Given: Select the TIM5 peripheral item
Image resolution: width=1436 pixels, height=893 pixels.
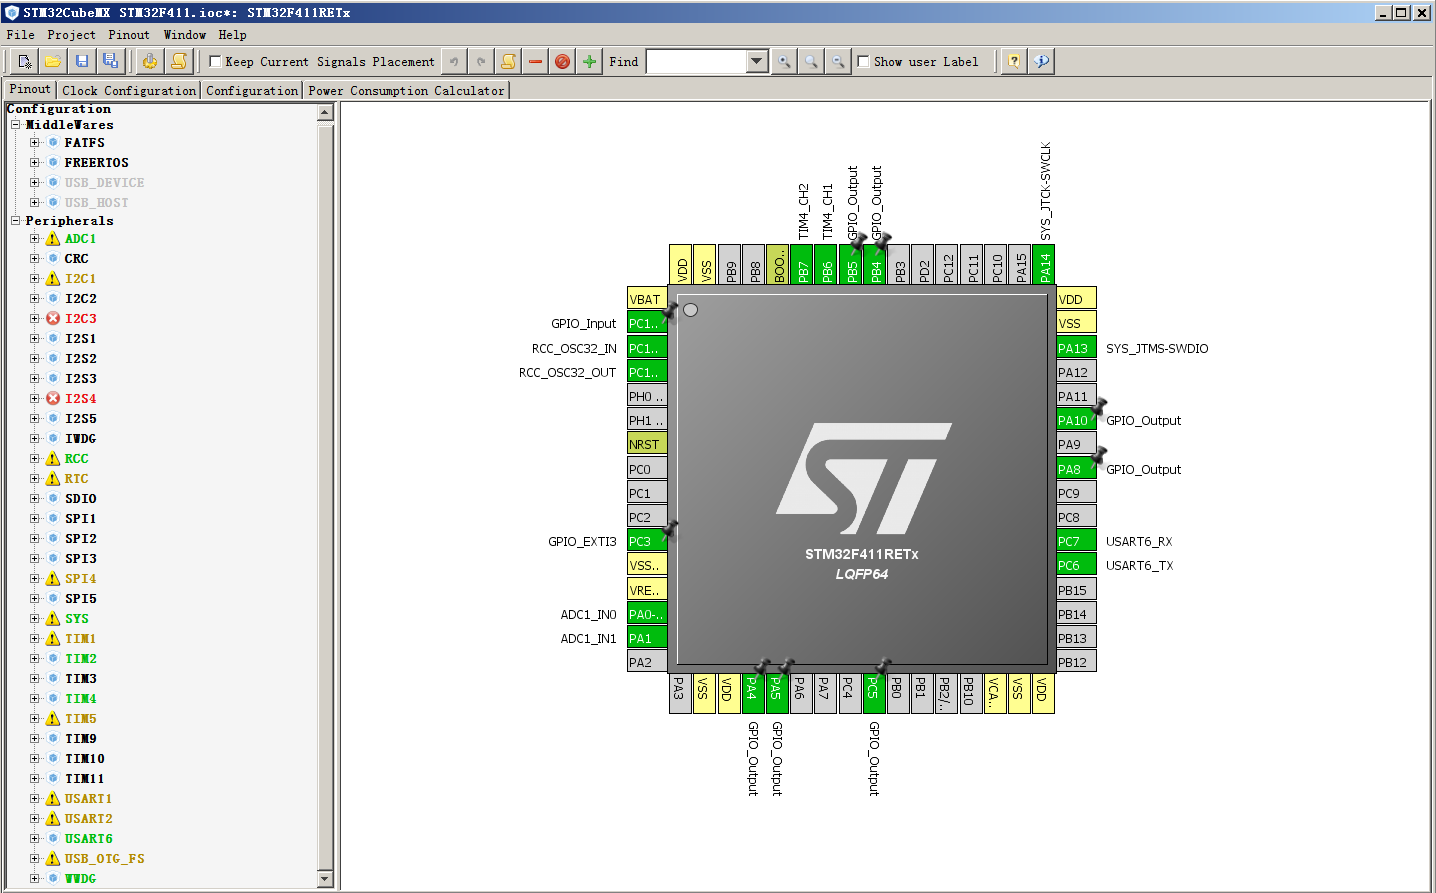Looking at the screenshot, I should (x=81, y=719).
